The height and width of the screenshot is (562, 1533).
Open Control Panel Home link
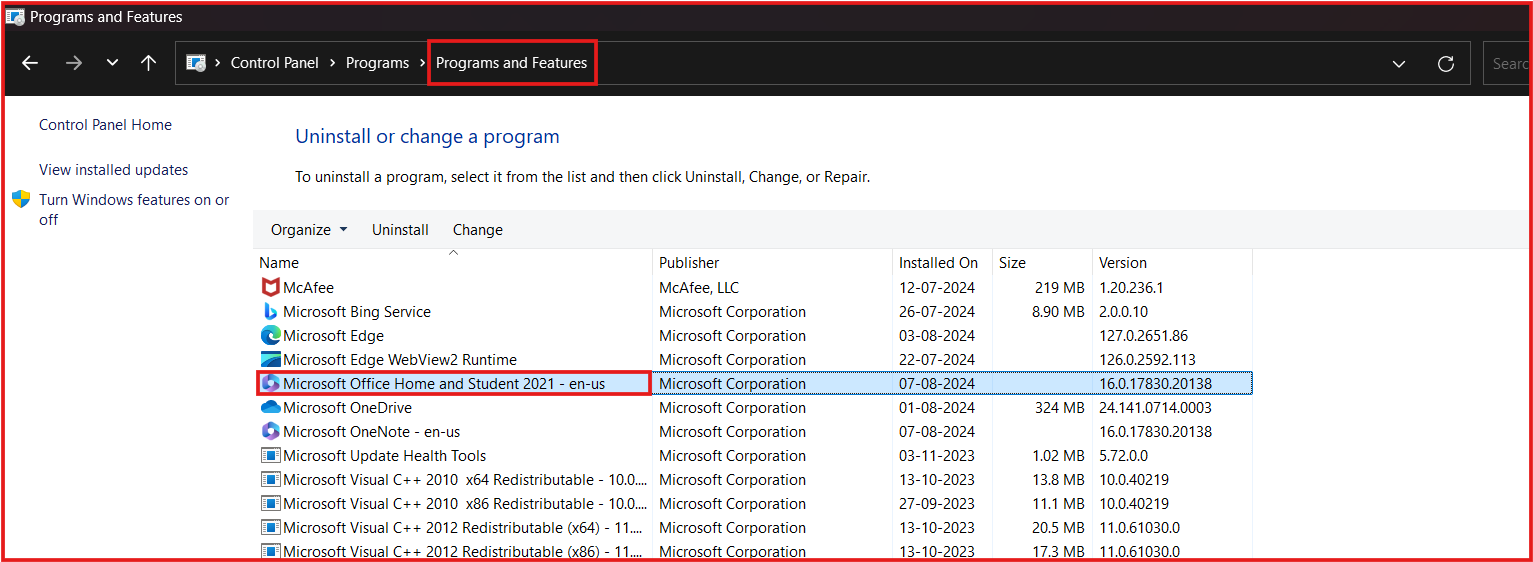click(105, 125)
